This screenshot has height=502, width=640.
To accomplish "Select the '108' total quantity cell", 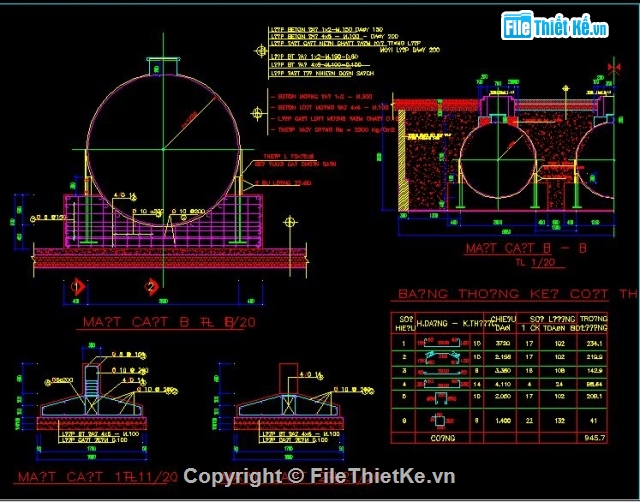I will tap(560, 371).
